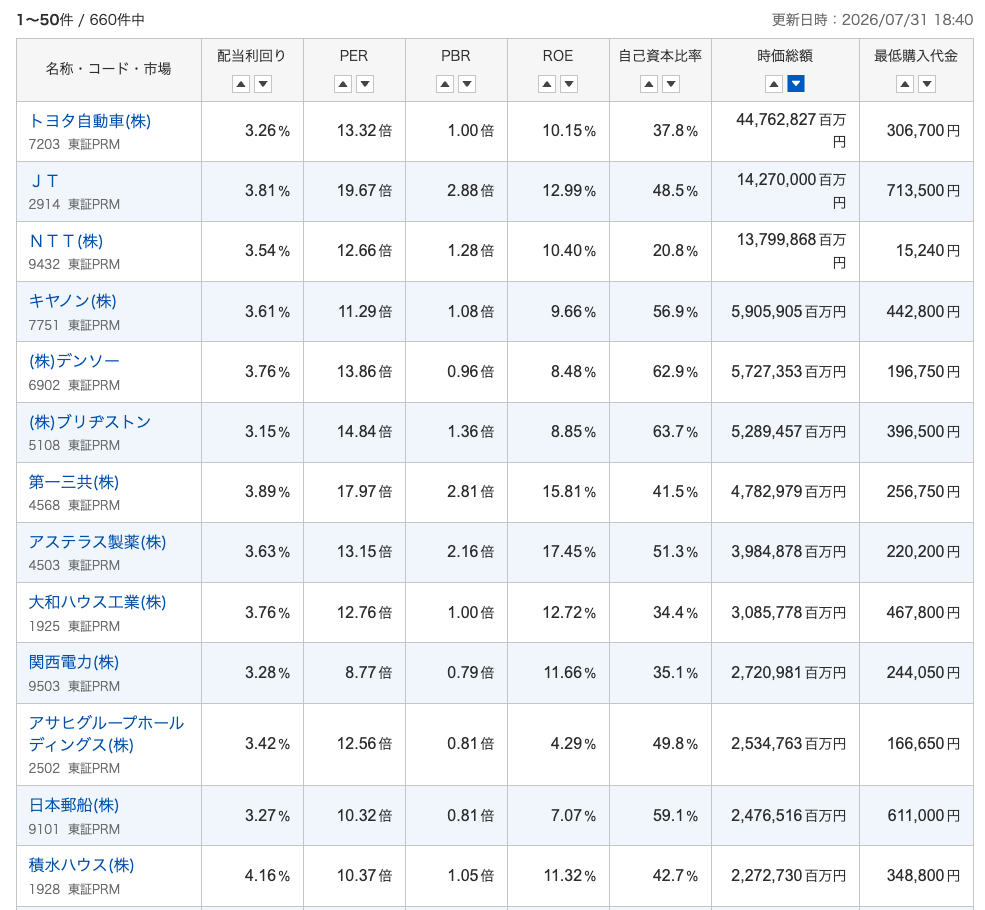This screenshot has width=985, height=910.
Task: Select 関西電力 PER value 8.77倍
Action: tap(369, 673)
